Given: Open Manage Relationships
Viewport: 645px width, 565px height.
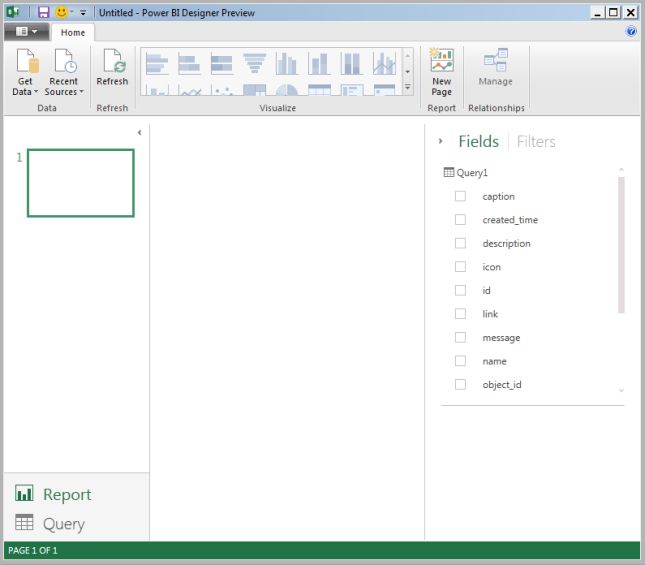Looking at the screenshot, I should tap(496, 67).
